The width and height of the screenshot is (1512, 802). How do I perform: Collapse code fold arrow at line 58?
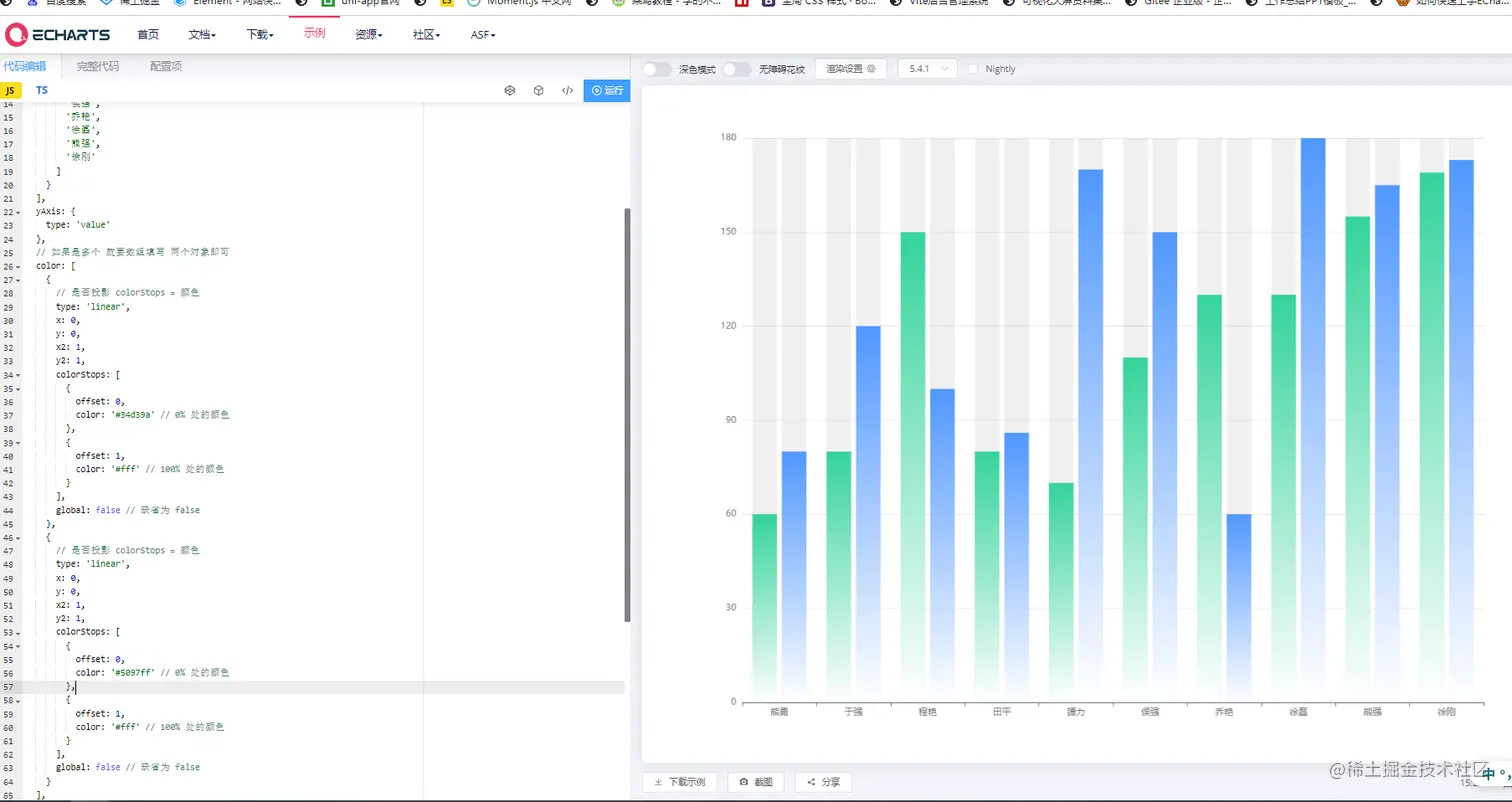point(19,700)
